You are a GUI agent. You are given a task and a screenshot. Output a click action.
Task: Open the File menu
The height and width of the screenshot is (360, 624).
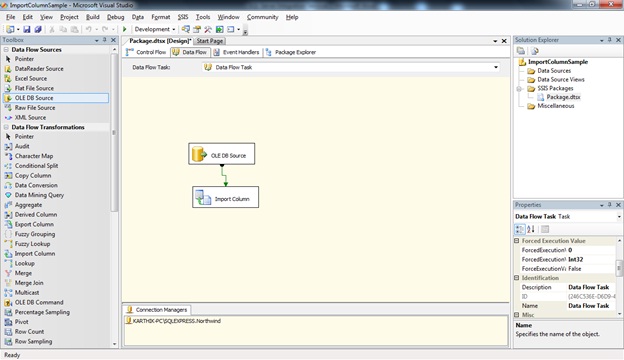[x=10, y=17]
